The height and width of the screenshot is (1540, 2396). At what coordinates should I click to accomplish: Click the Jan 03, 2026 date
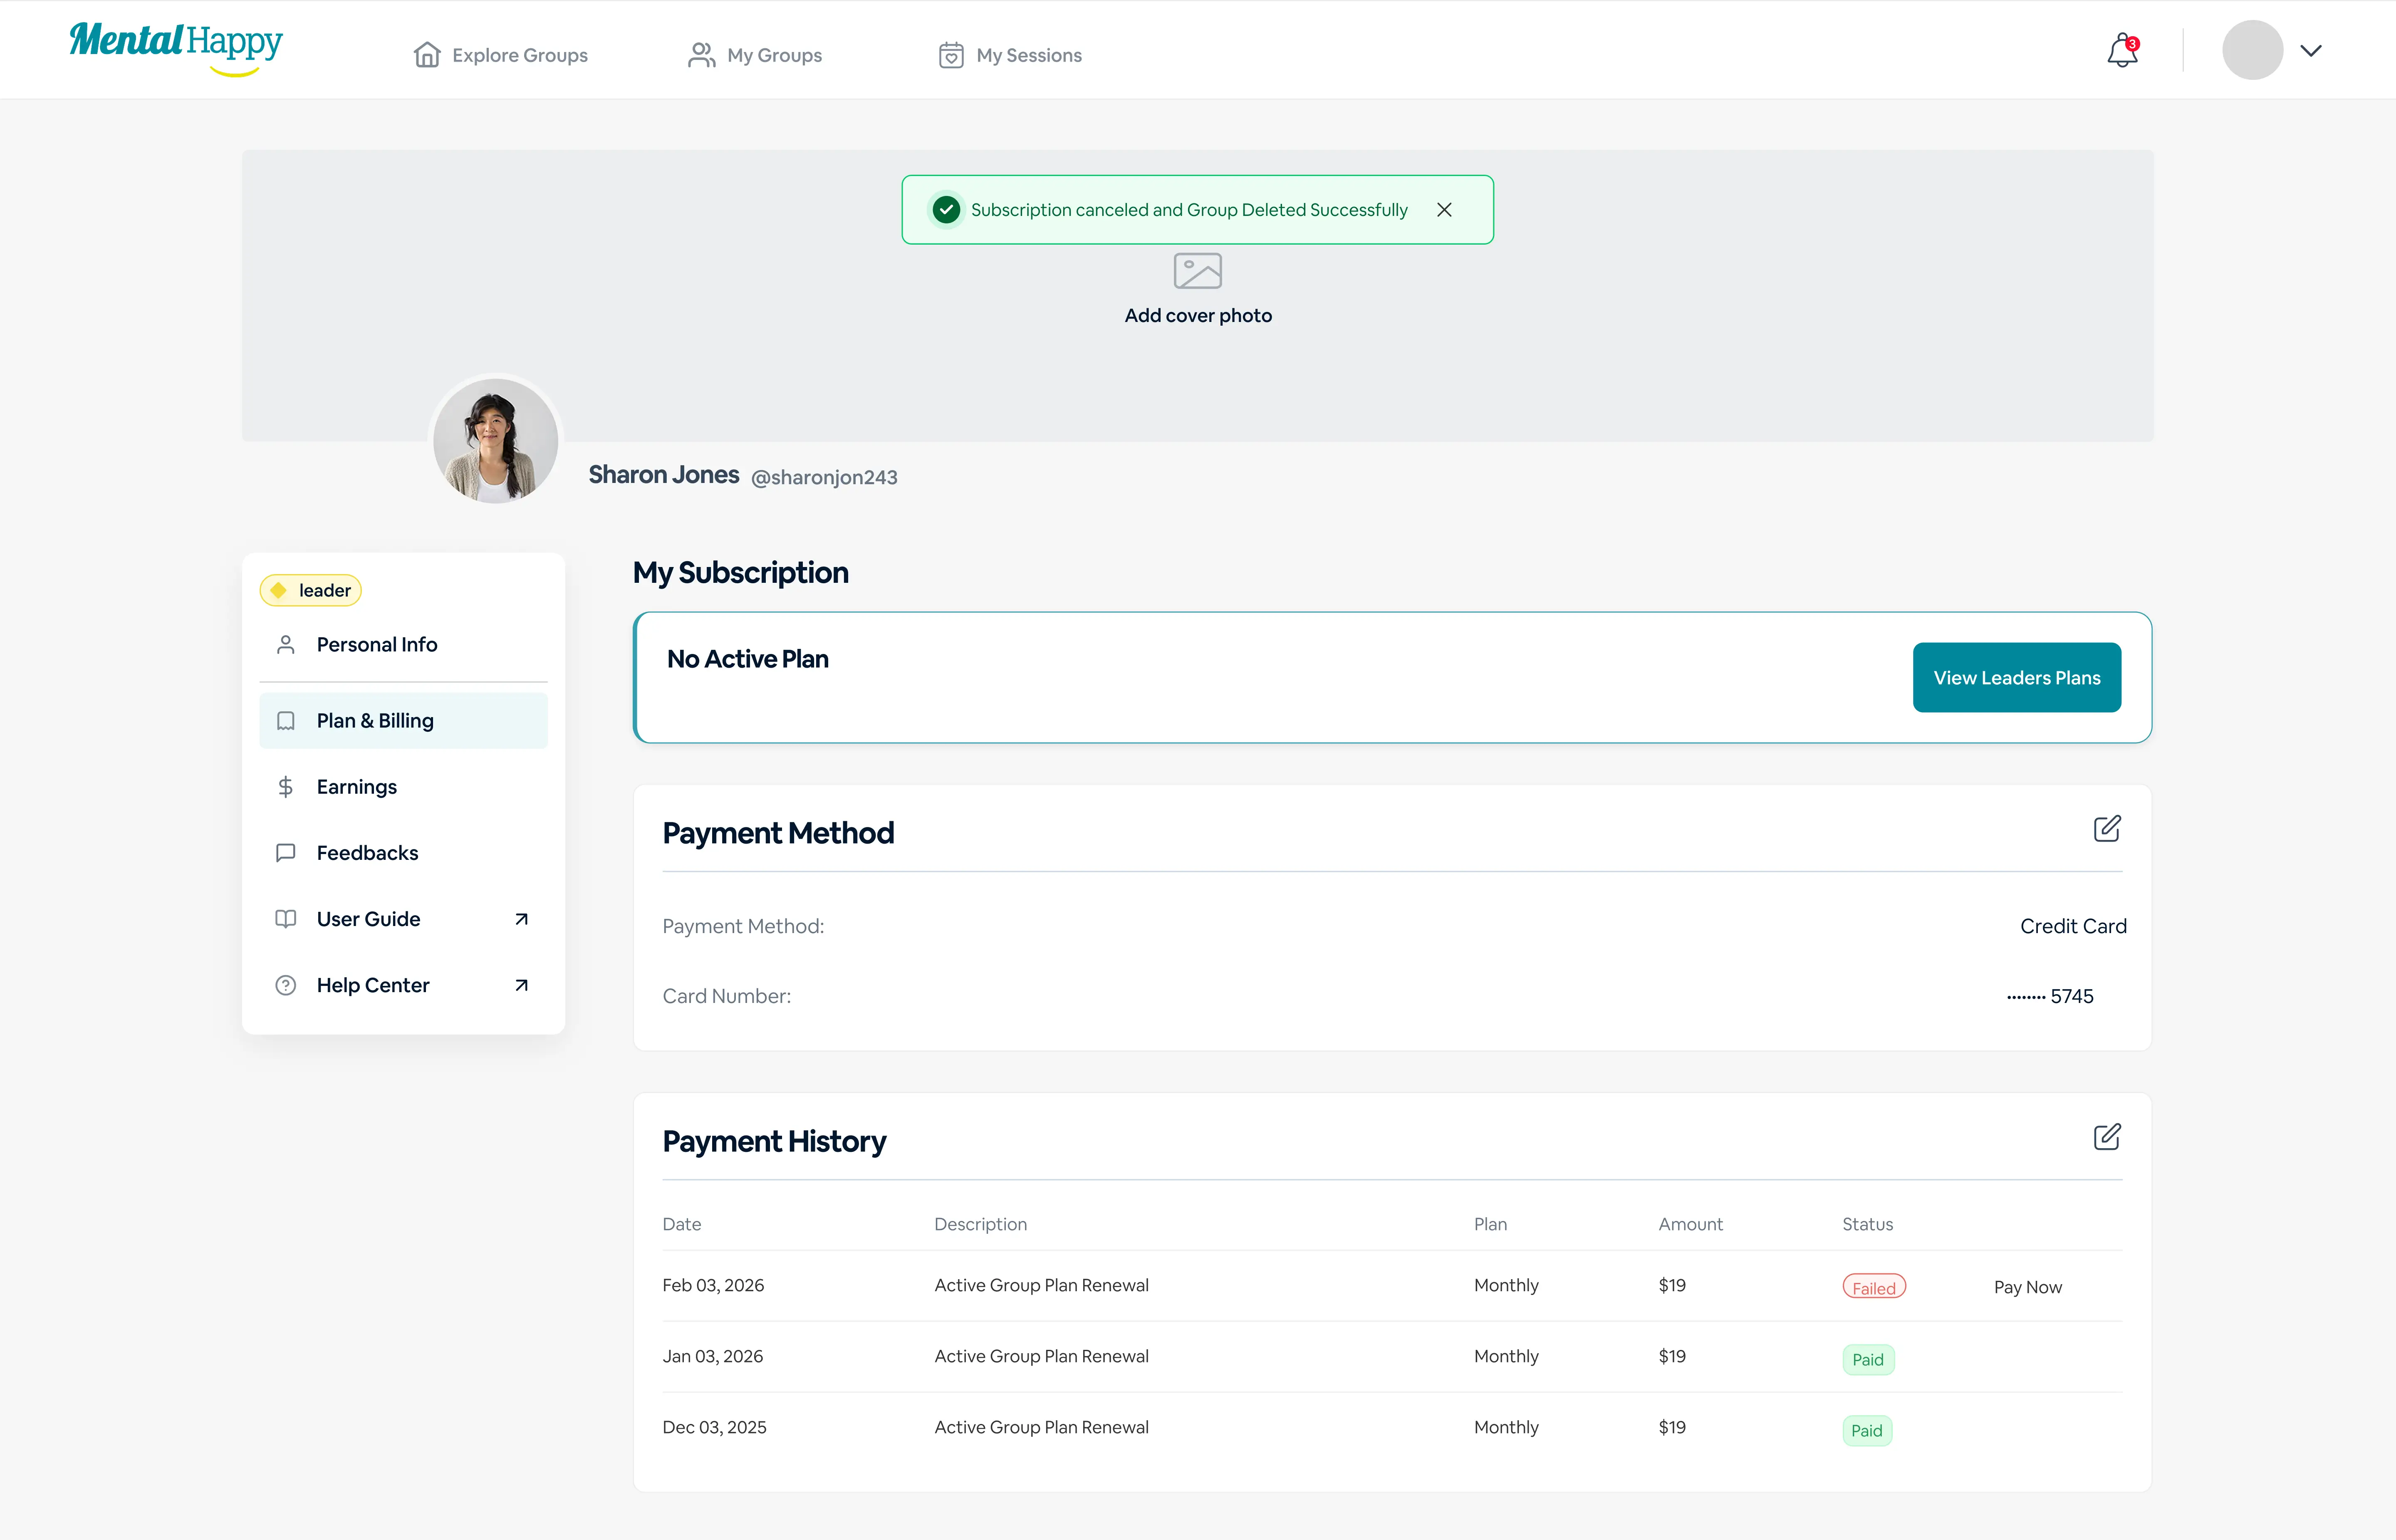point(712,1357)
